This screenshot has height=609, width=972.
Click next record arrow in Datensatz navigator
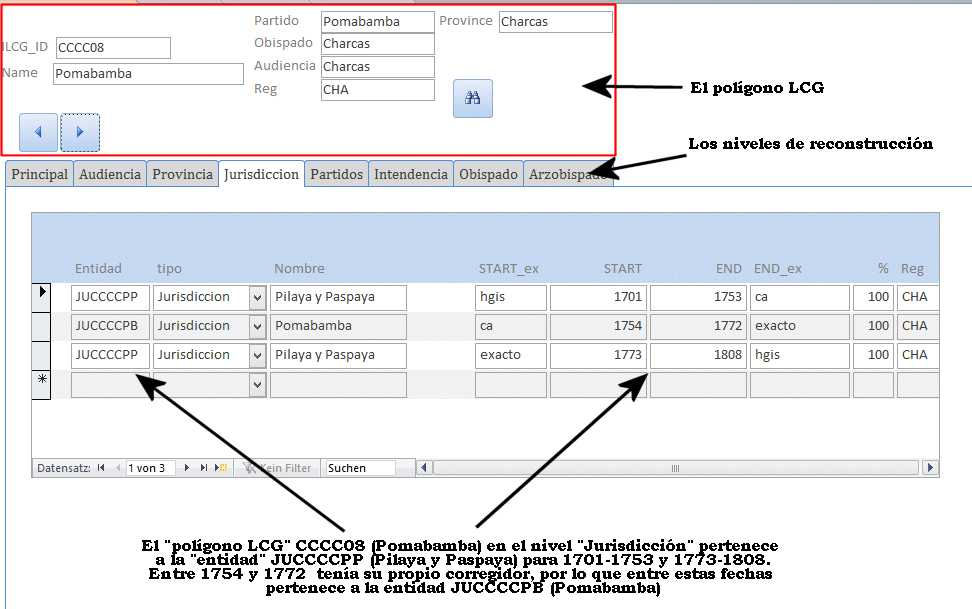coord(187,468)
